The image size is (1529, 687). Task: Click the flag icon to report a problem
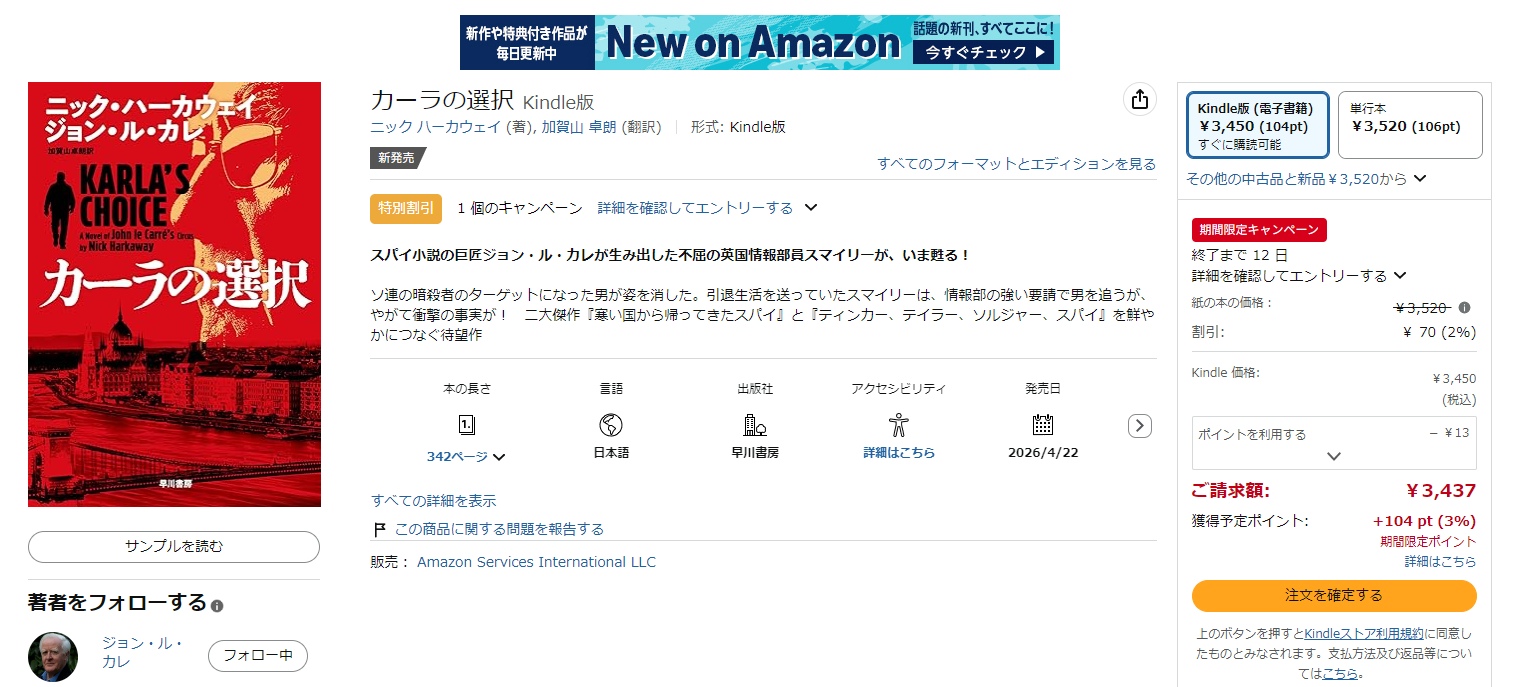click(x=380, y=529)
